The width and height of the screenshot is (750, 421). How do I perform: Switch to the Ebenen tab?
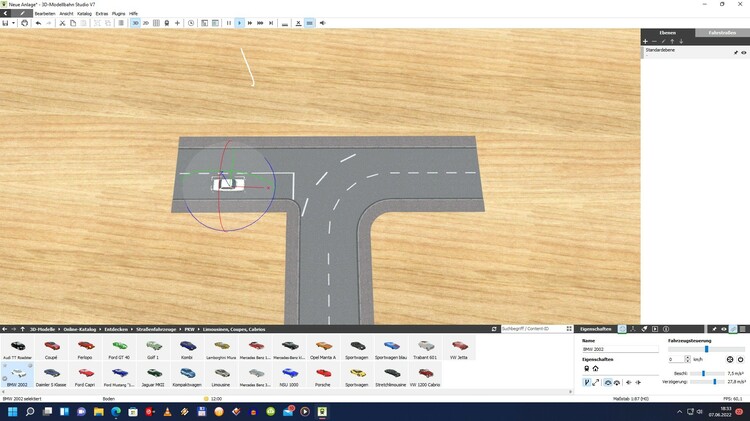[x=668, y=33]
